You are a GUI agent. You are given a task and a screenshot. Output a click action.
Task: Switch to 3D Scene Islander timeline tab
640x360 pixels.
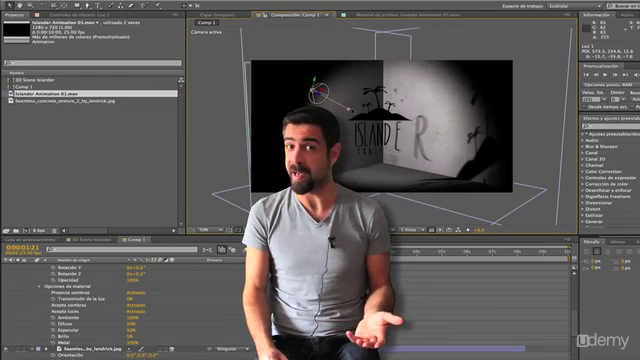coord(91,240)
